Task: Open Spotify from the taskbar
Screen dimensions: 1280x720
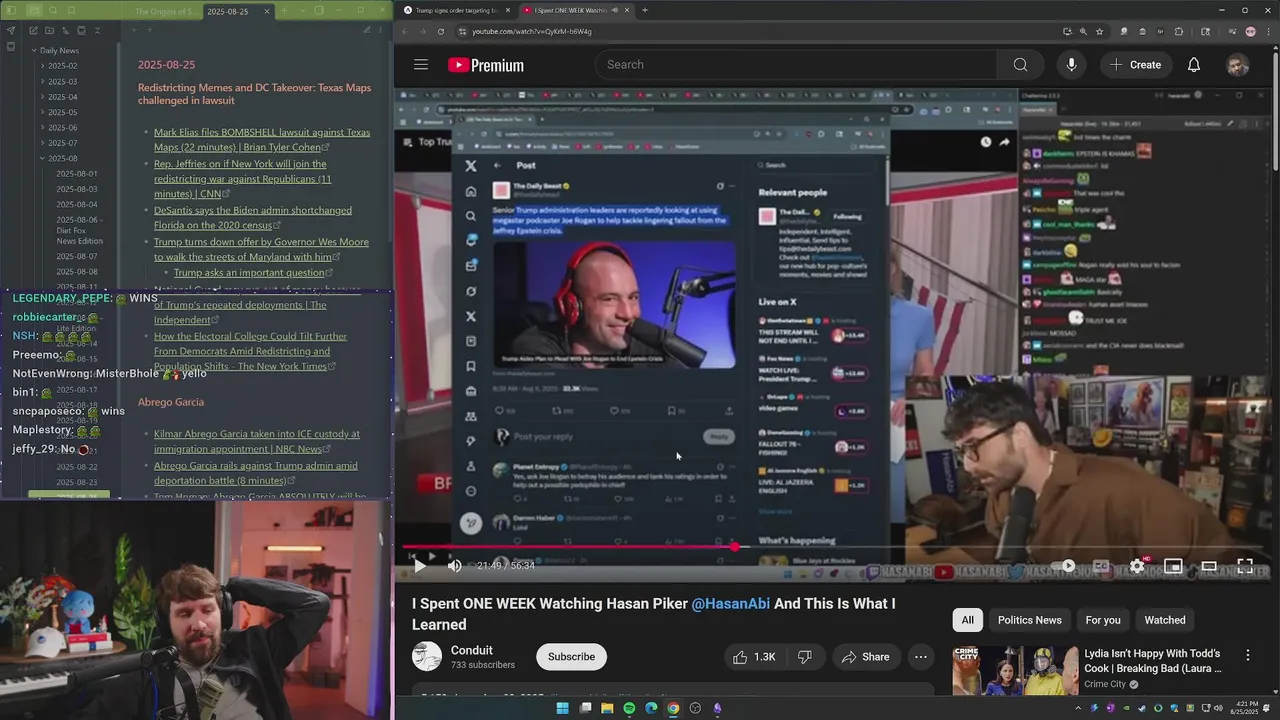Action: [x=629, y=708]
